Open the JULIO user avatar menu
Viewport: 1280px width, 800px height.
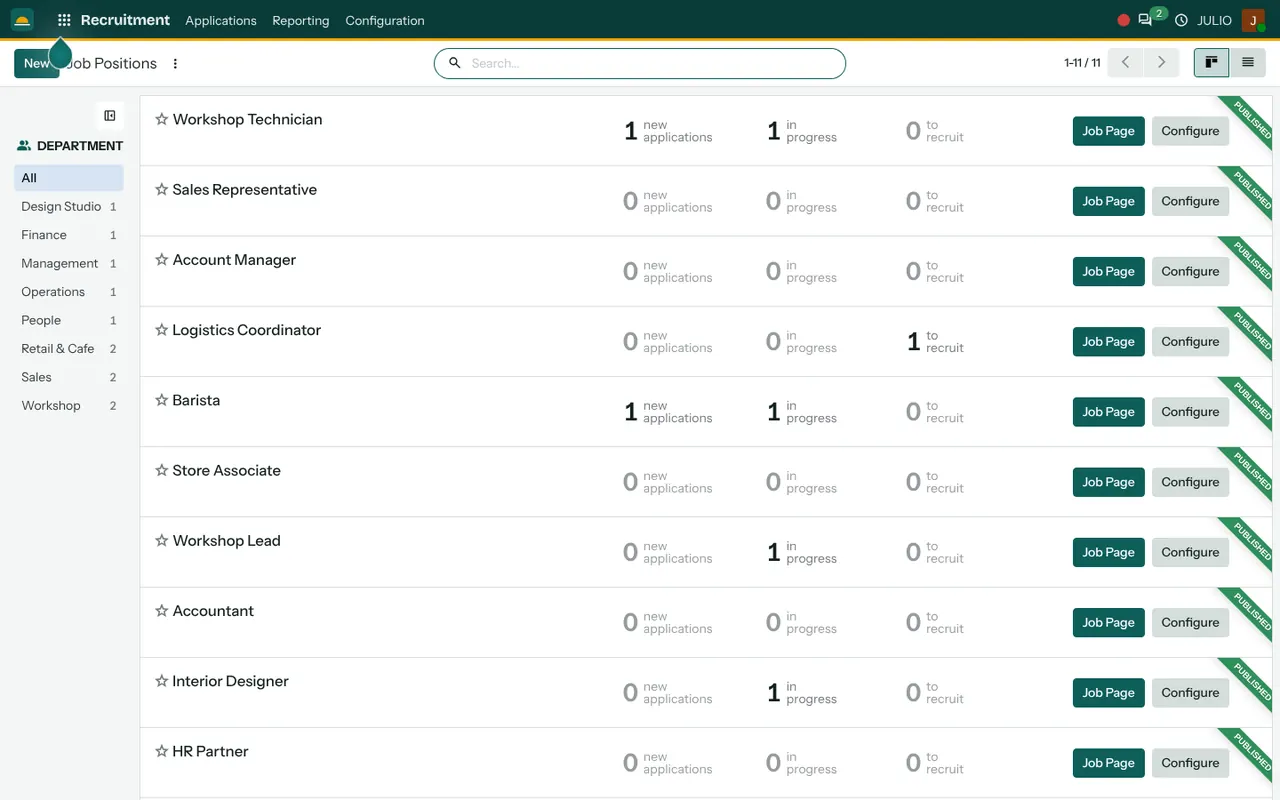tap(1253, 20)
